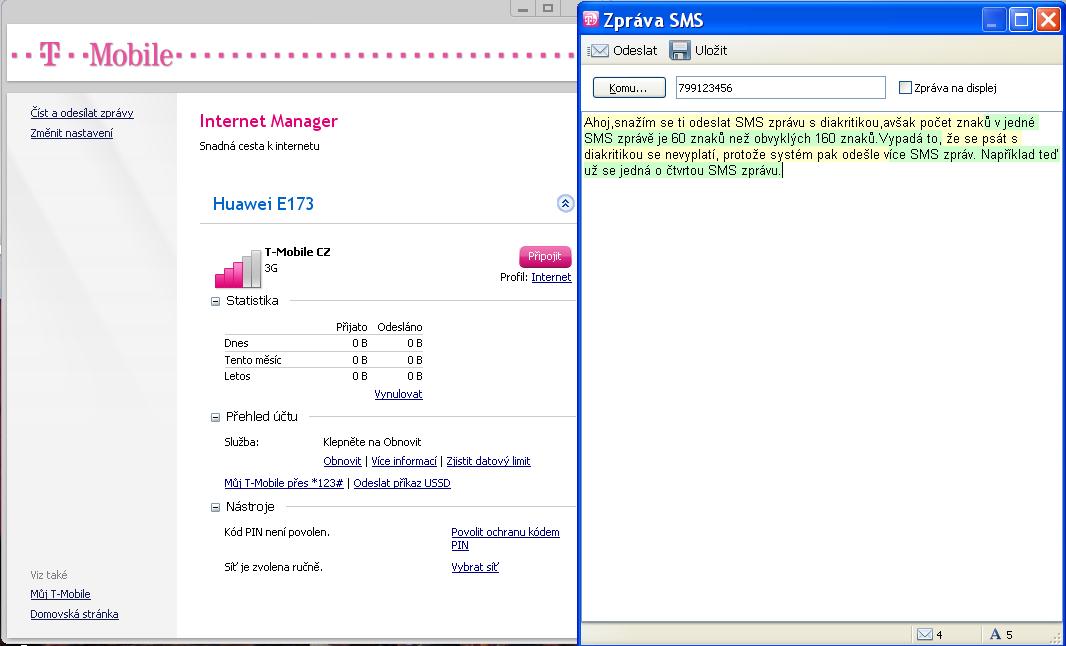Open Můj T-Mobile link under Viz také
Viewport: 1066px width, 646px height.
(x=60, y=594)
